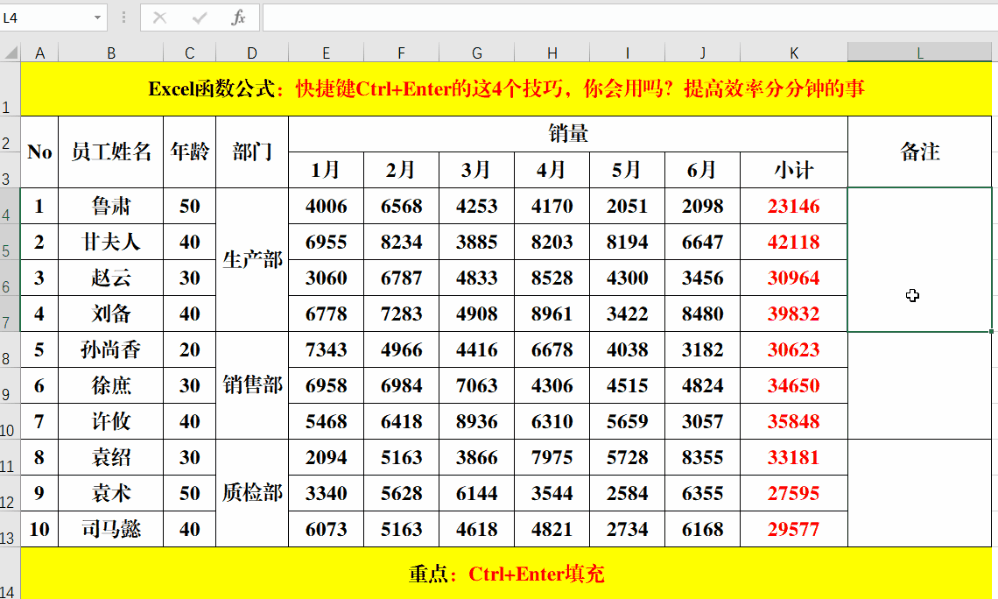998x599 pixels.
Task: Click the cell with name 司马懿
Action: (111, 529)
